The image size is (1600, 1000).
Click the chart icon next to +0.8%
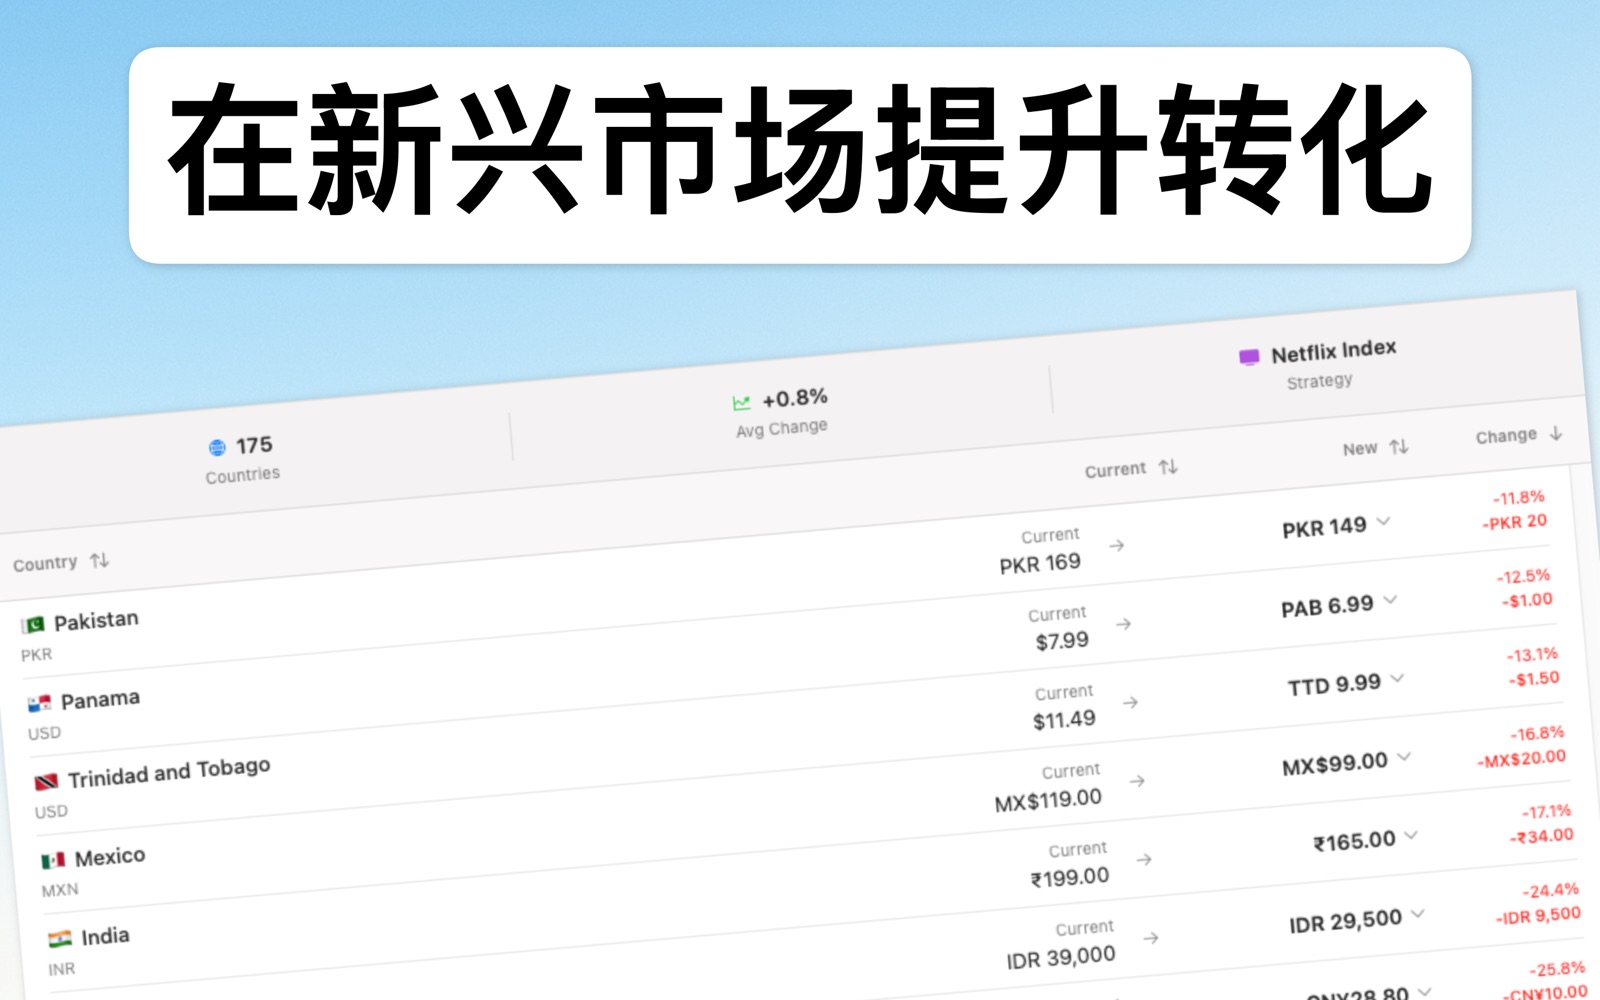coord(741,399)
